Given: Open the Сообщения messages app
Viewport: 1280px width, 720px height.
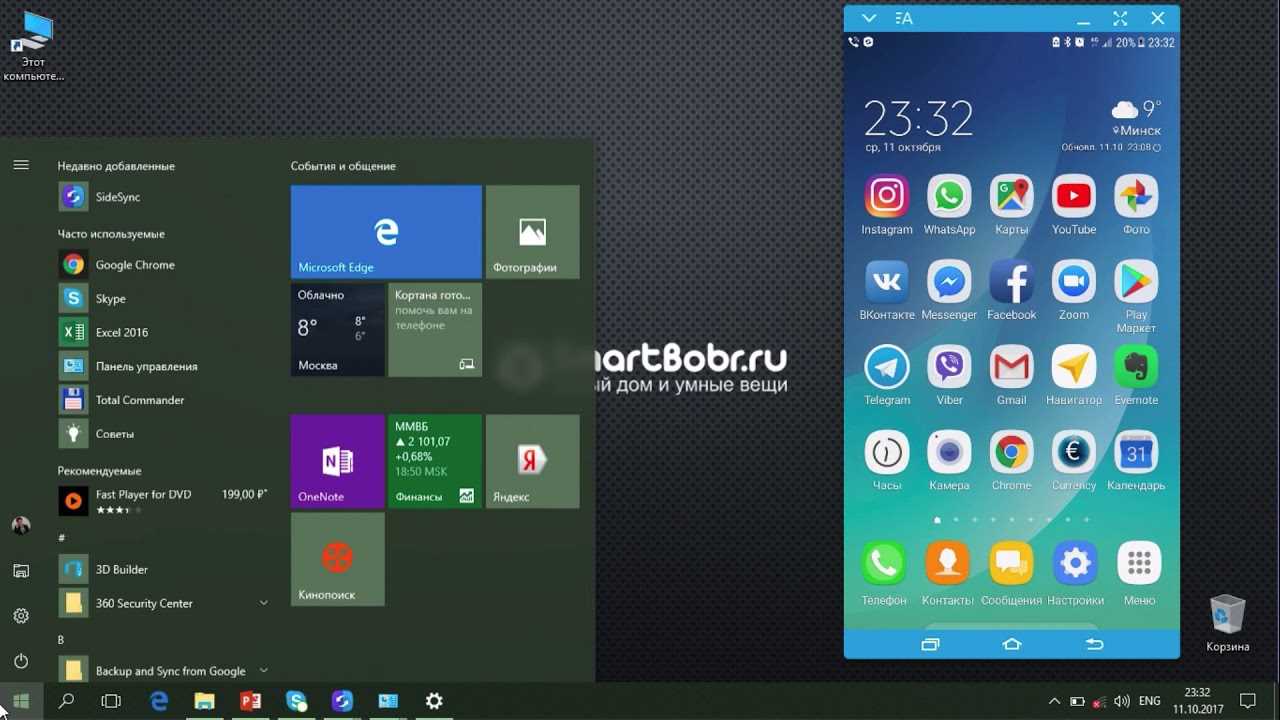Looking at the screenshot, I should click(1011, 564).
